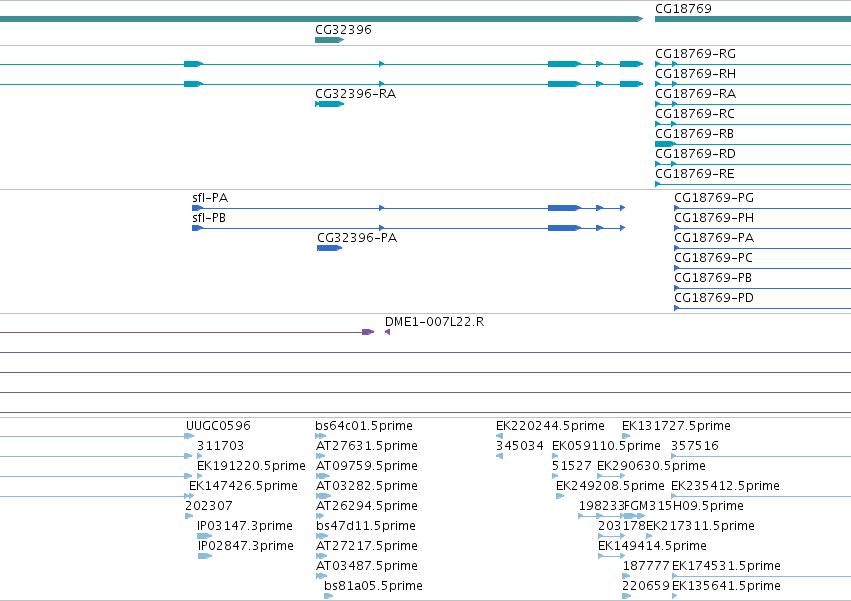The width and height of the screenshot is (851, 601).
Task: Select transcript CG18769-RD
Action: coord(695,154)
